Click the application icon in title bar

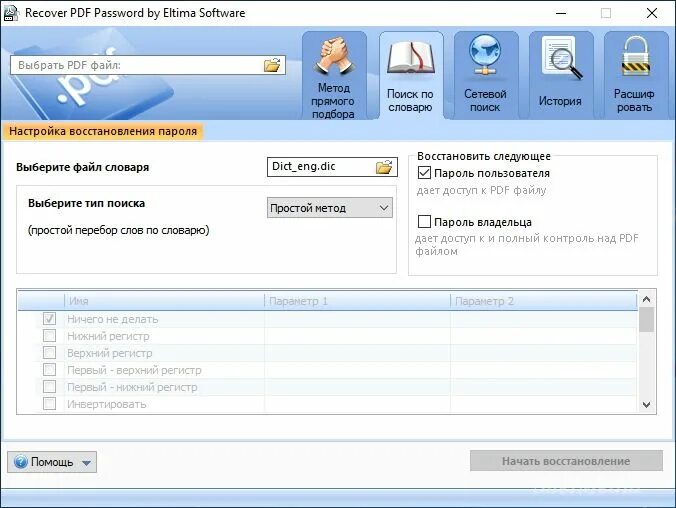click(x=11, y=13)
